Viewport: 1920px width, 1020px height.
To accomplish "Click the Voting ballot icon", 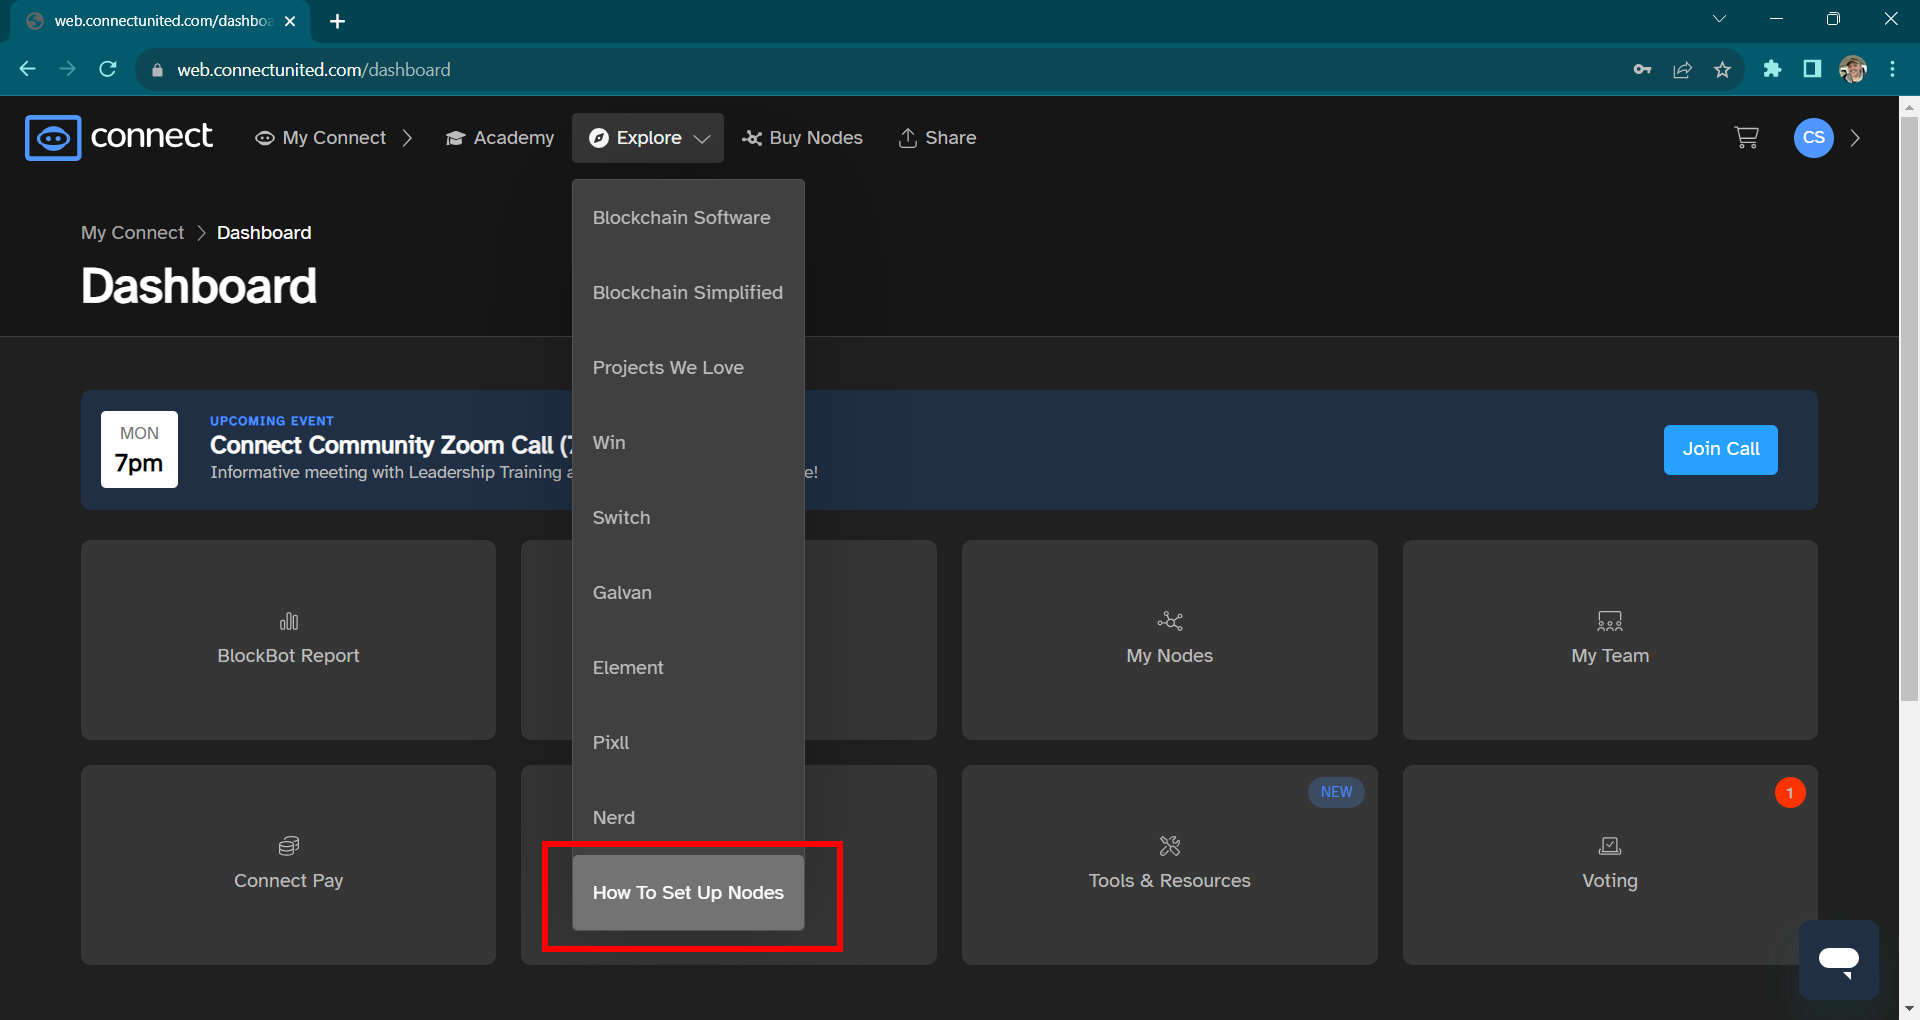I will (x=1610, y=846).
